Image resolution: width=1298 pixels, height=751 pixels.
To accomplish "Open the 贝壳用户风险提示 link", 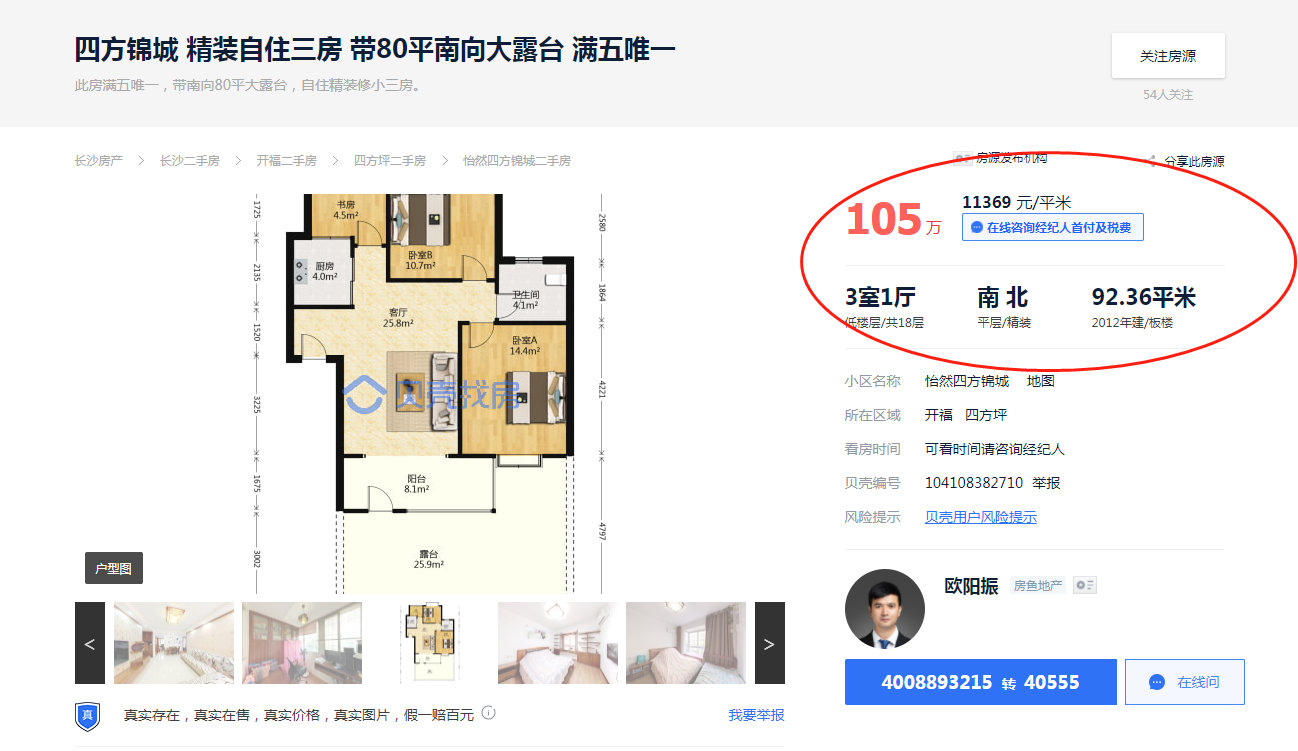I will click(981, 517).
